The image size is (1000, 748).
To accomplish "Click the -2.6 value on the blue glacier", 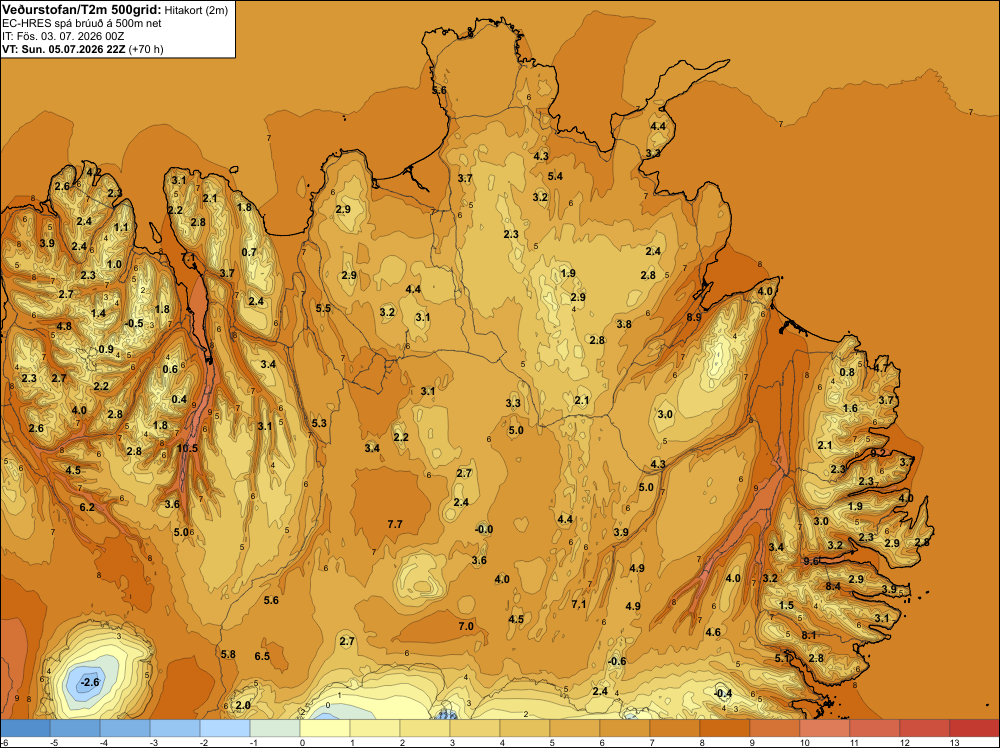I will pos(90,682).
